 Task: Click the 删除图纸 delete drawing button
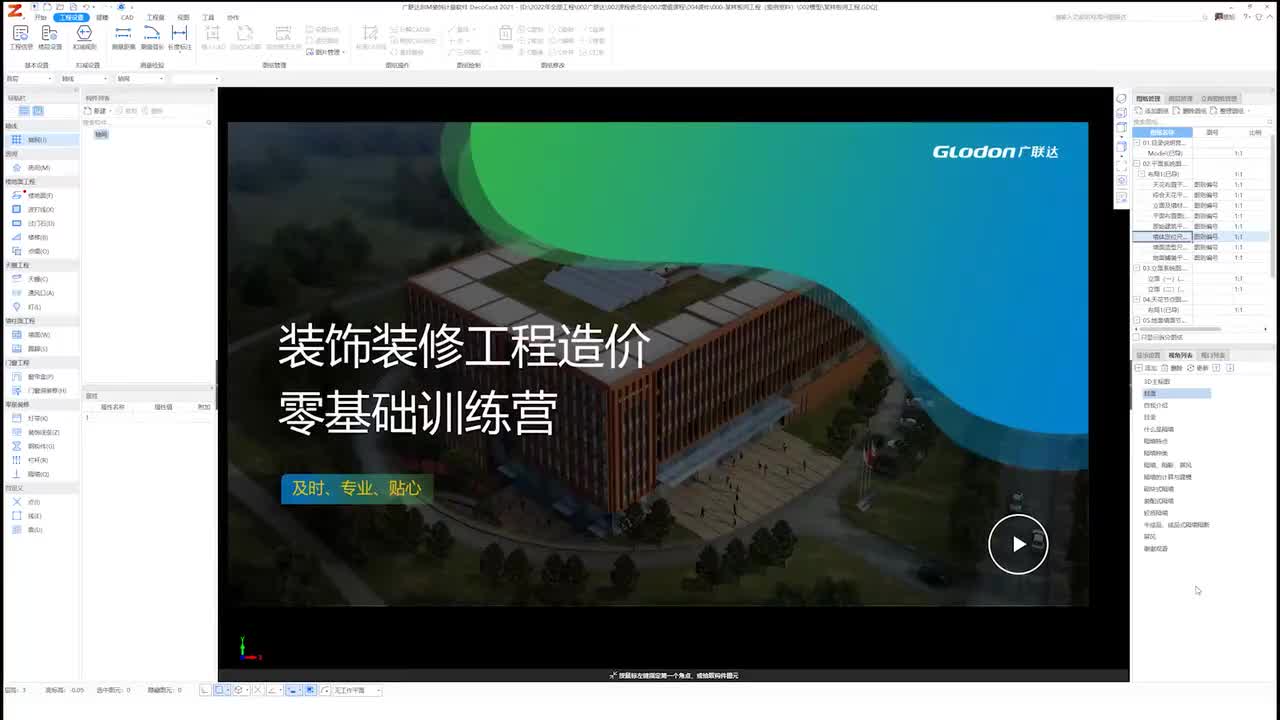click(x=1191, y=111)
